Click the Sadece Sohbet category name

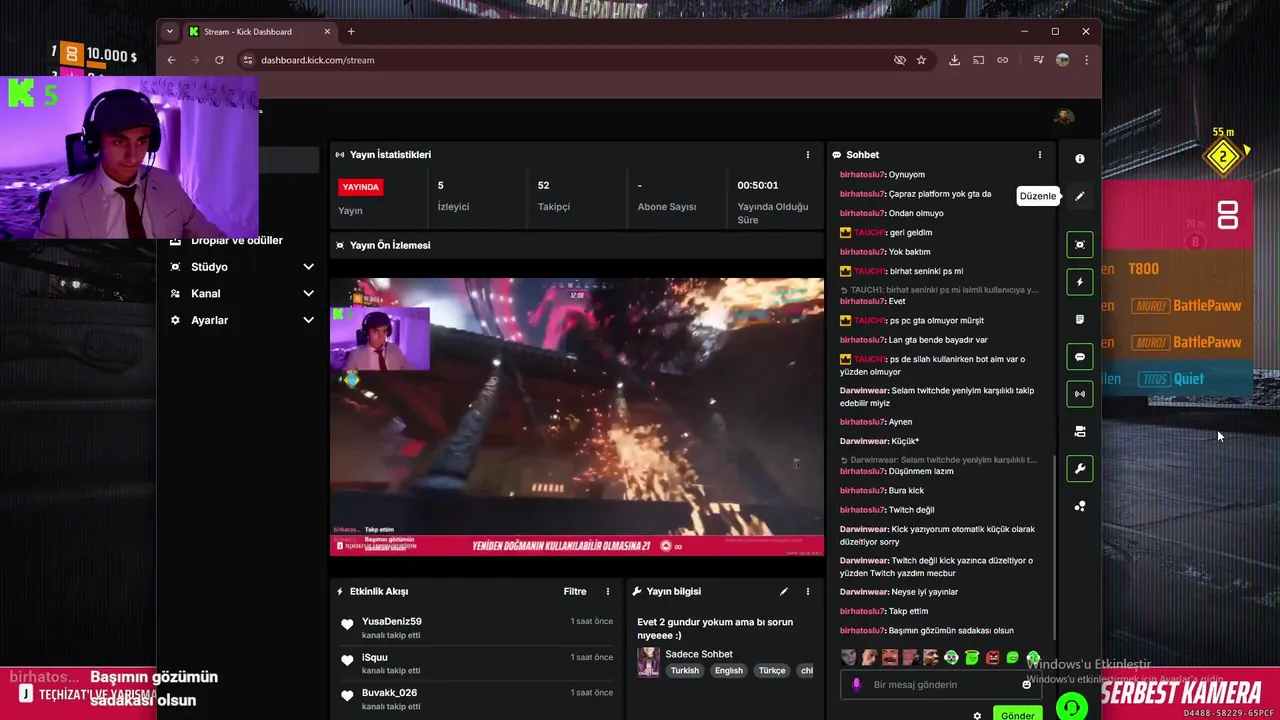(x=699, y=654)
